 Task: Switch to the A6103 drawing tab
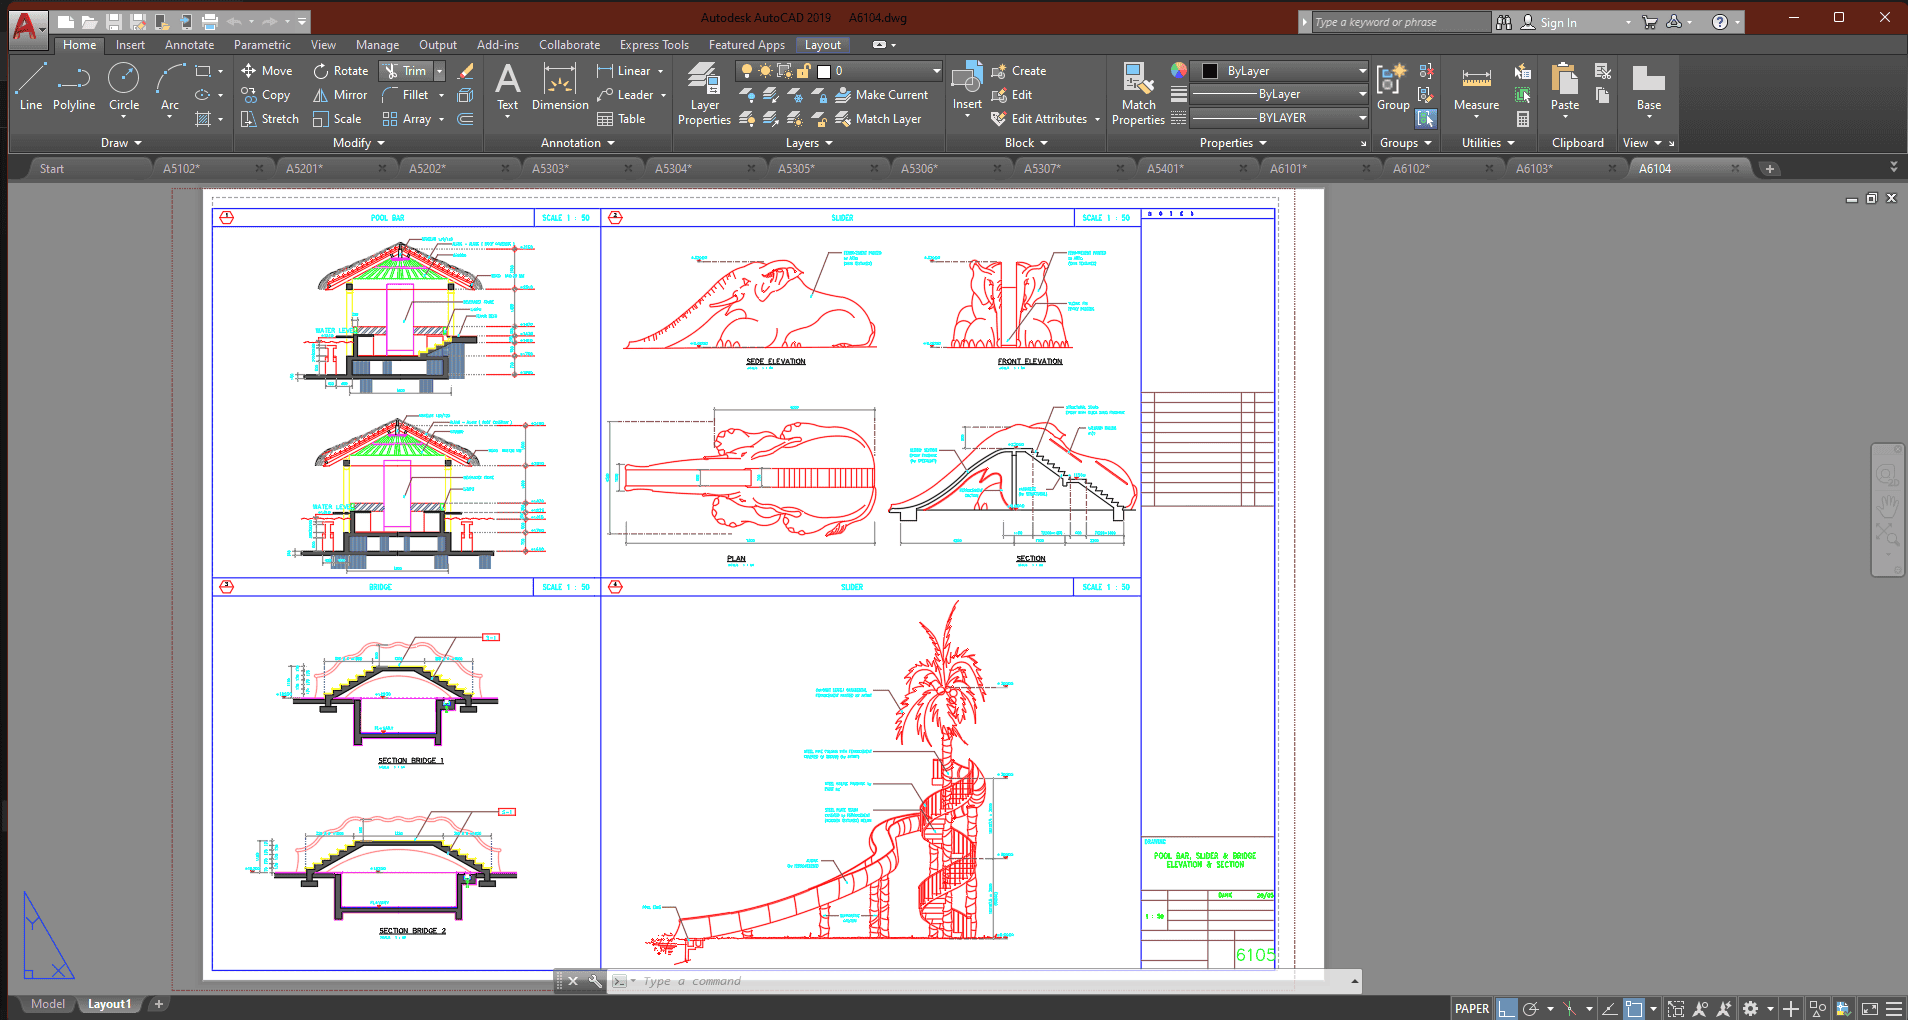[x=1534, y=168]
